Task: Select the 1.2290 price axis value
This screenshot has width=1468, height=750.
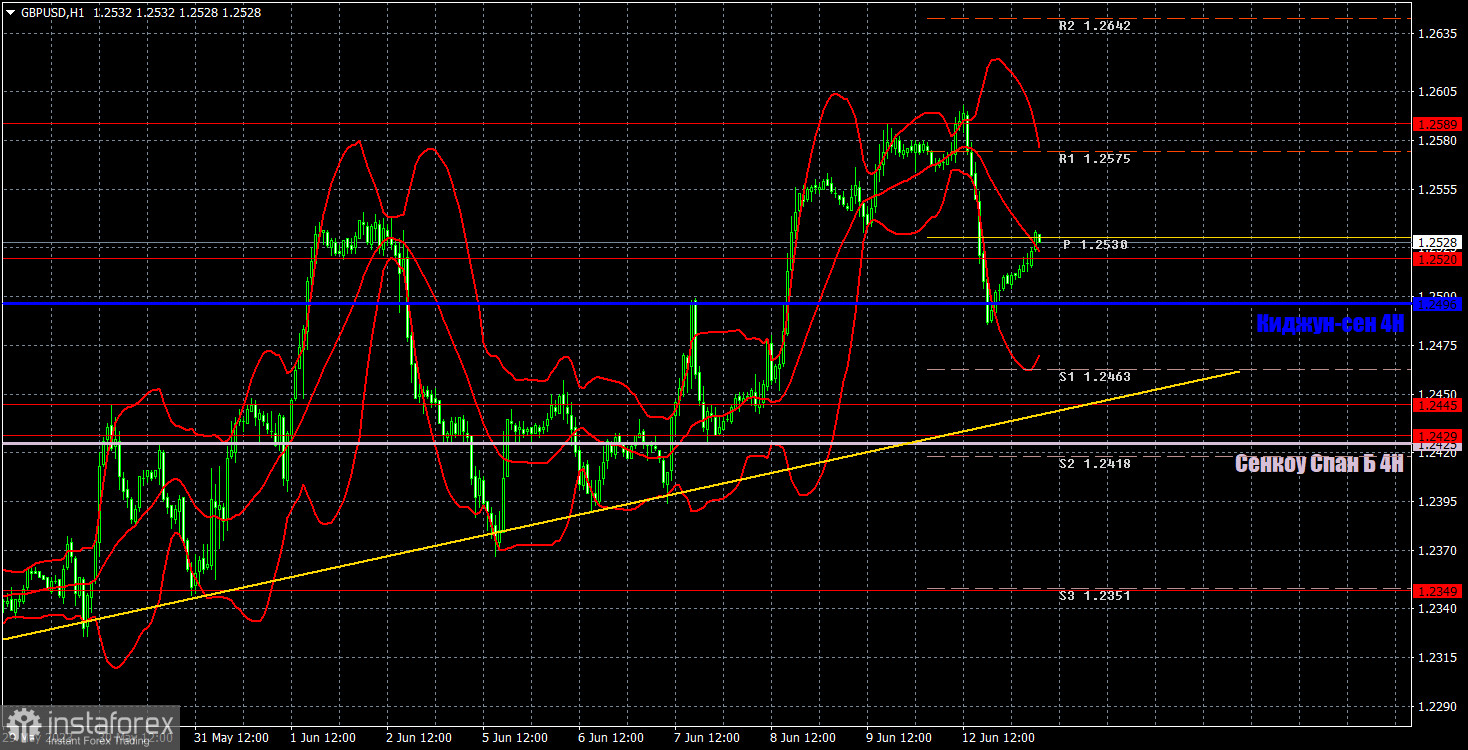Action: click(1437, 707)
